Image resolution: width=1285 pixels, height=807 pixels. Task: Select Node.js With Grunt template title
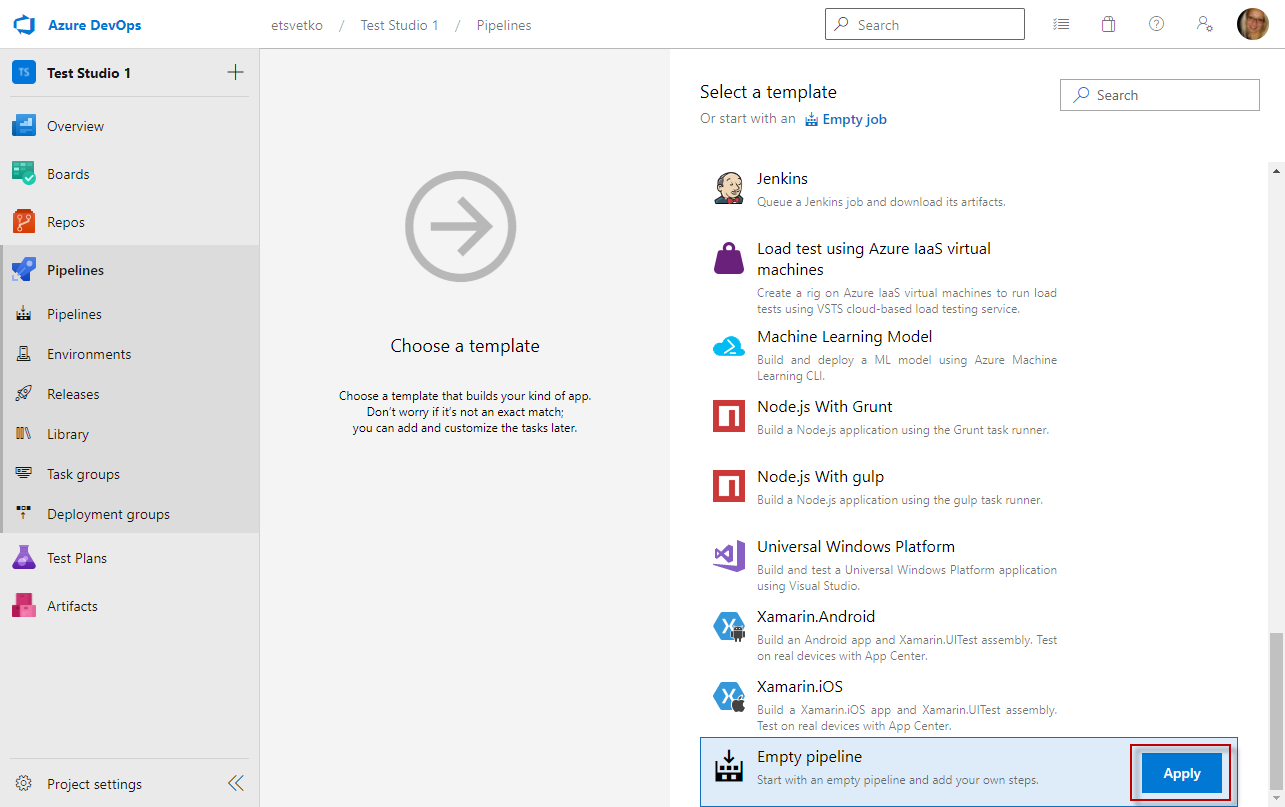(x=825, y=407)
